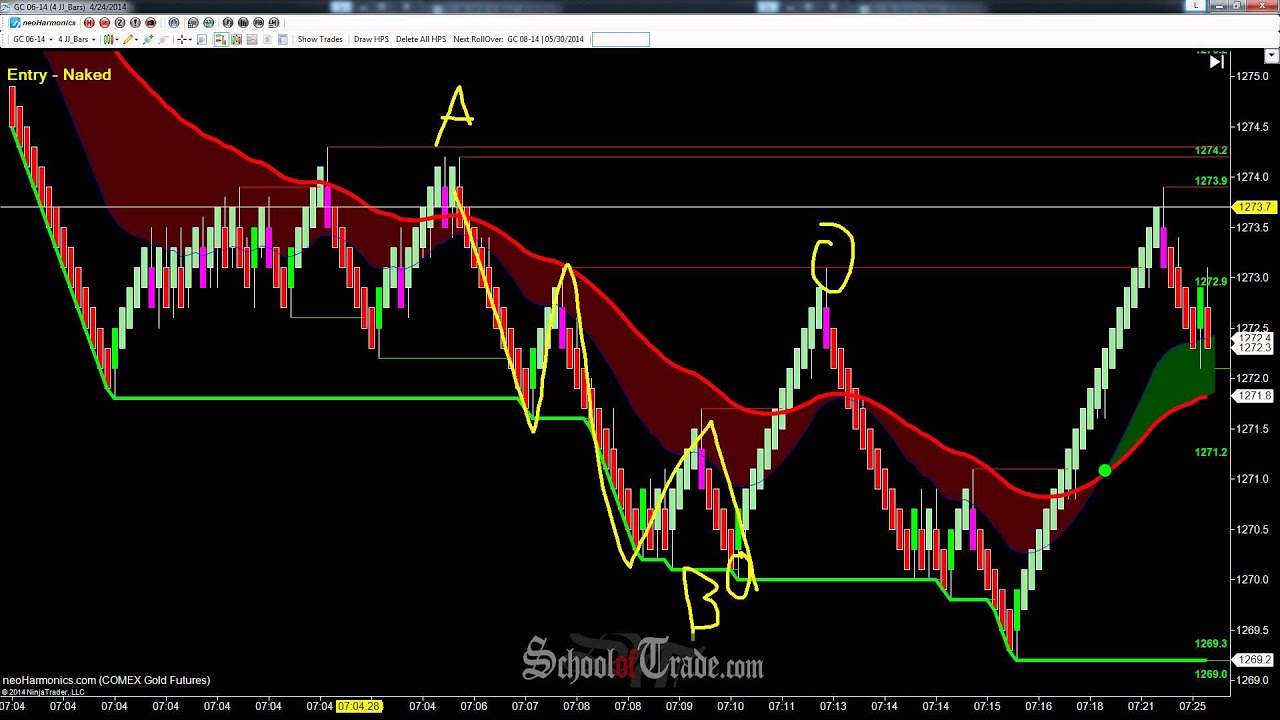Click the green 1272.9 level label

[x=1210, y=282]
